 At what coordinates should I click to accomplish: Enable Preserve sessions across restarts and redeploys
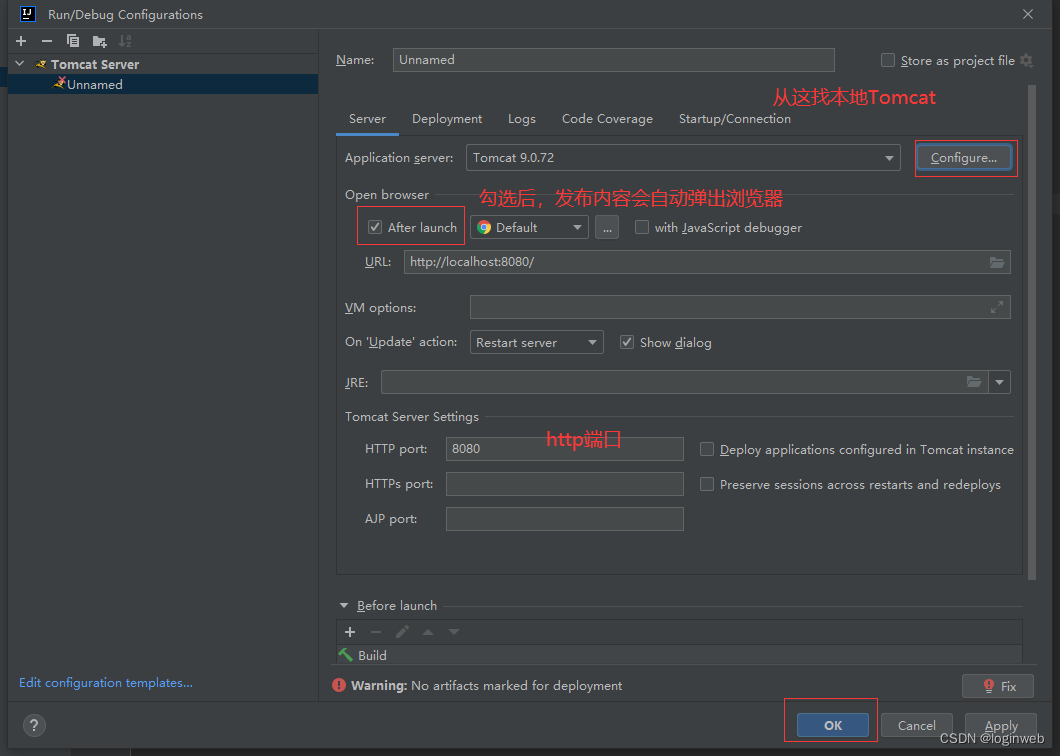pos(706,484)
